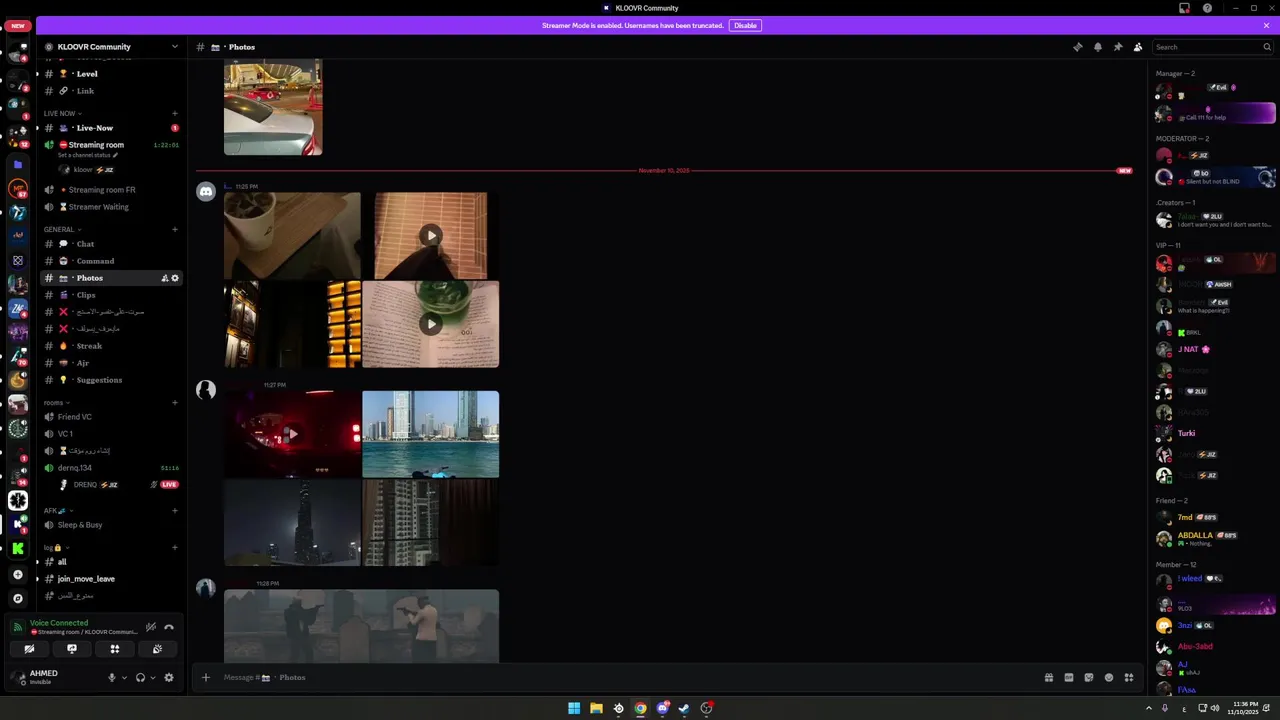The height and width of the screenshot is (720, 1280).
Task: Show hidden system tray icons
Action: click(x=1148, y=708)
